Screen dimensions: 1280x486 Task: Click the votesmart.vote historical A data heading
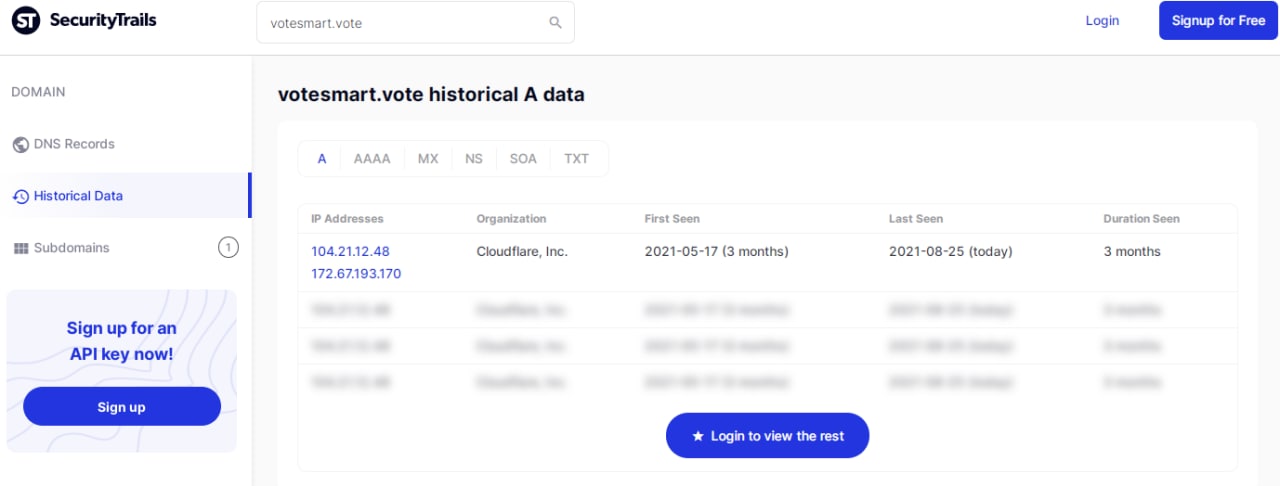431,95
